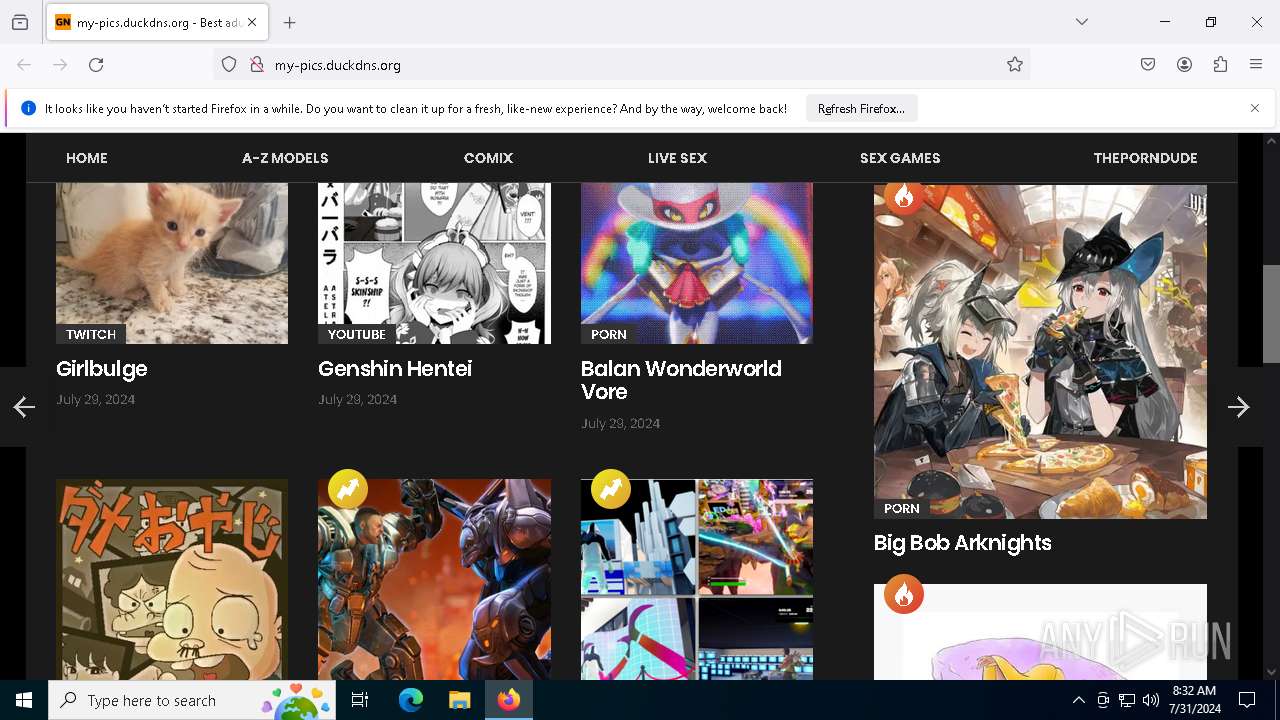This screenshot has height=720, width=1280.
Task: Click the July 29, 2024 date under Girlbulge
Action: coord(96,399)
